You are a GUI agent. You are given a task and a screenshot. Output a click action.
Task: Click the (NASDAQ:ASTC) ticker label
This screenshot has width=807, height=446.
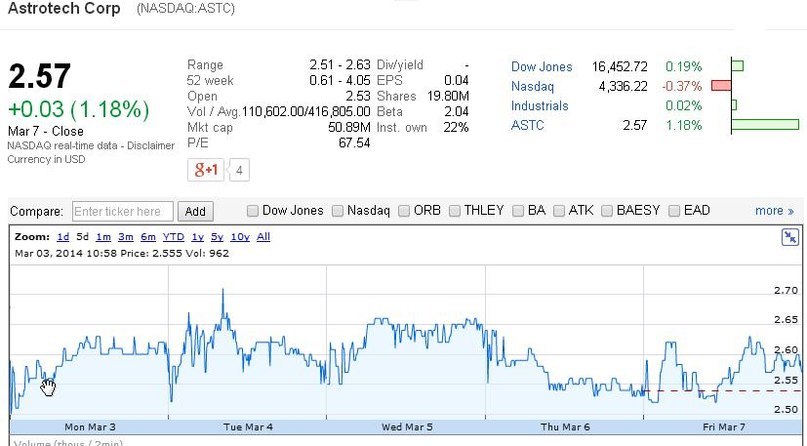tap(185, 9)
